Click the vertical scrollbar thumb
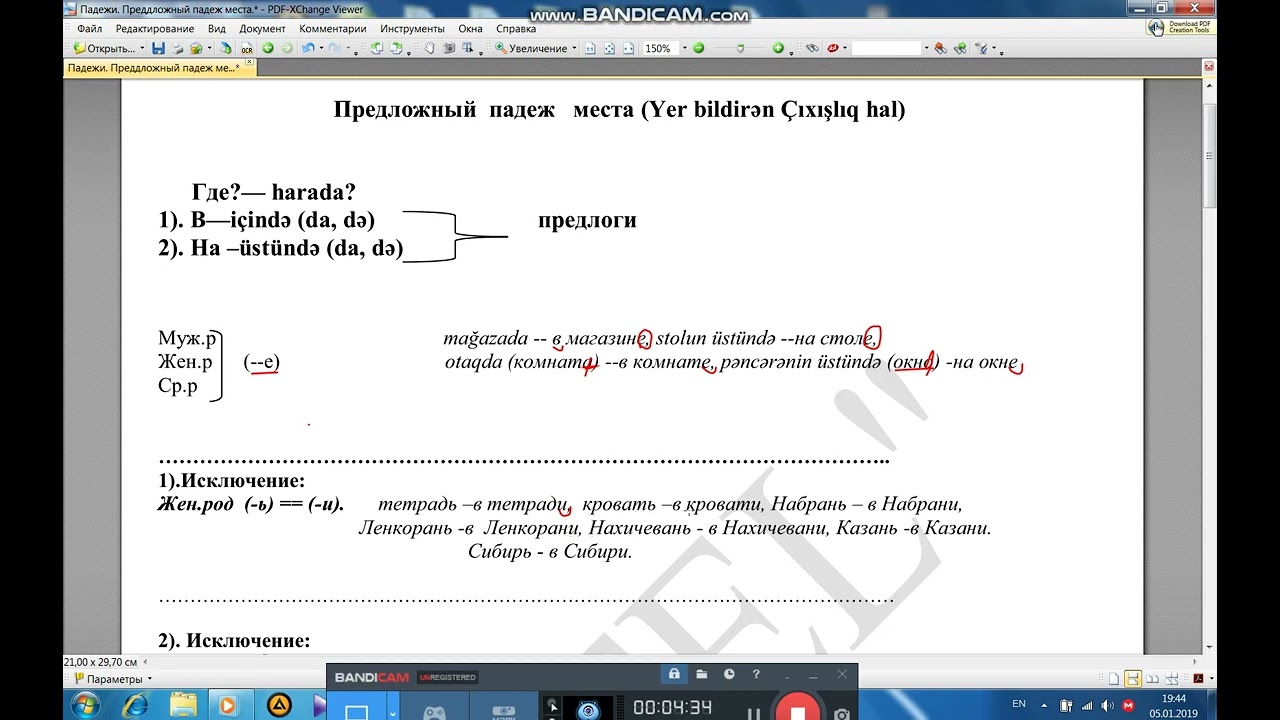 (x=1209, y=155)
